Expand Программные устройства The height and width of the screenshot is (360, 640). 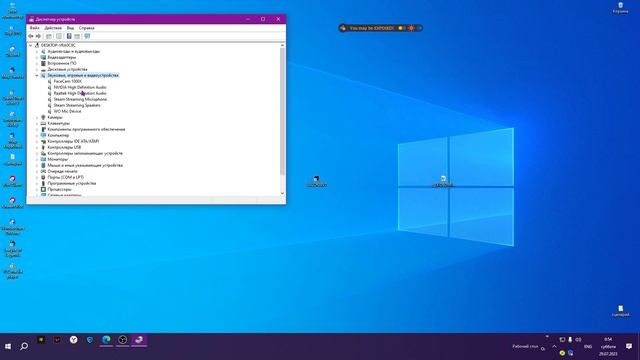[x=37, y=183]
